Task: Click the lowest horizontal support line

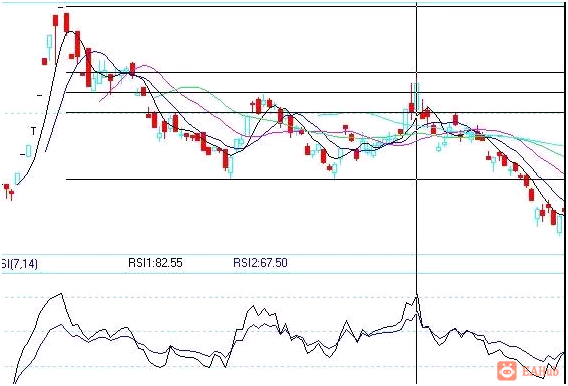Action: (315, 179)
